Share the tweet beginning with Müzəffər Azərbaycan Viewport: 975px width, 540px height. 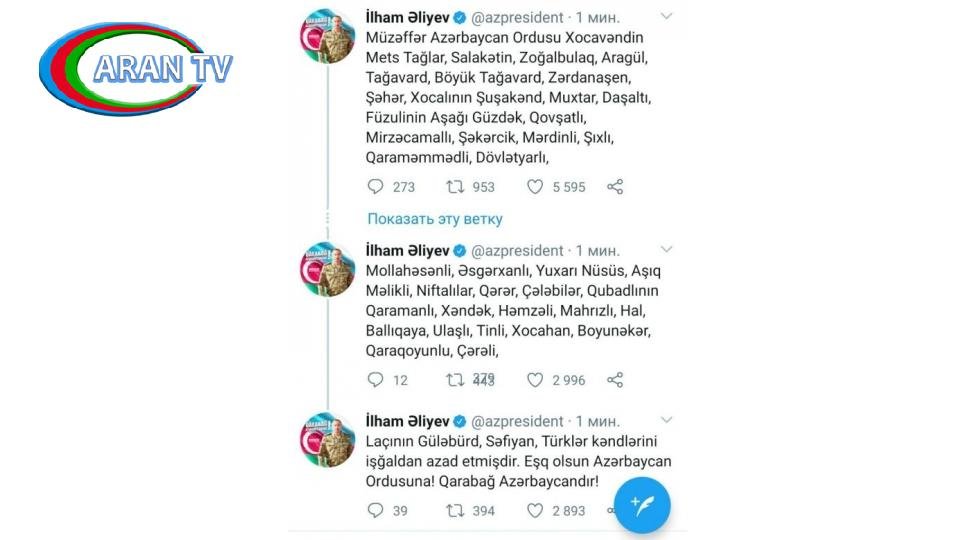(616, 186)
